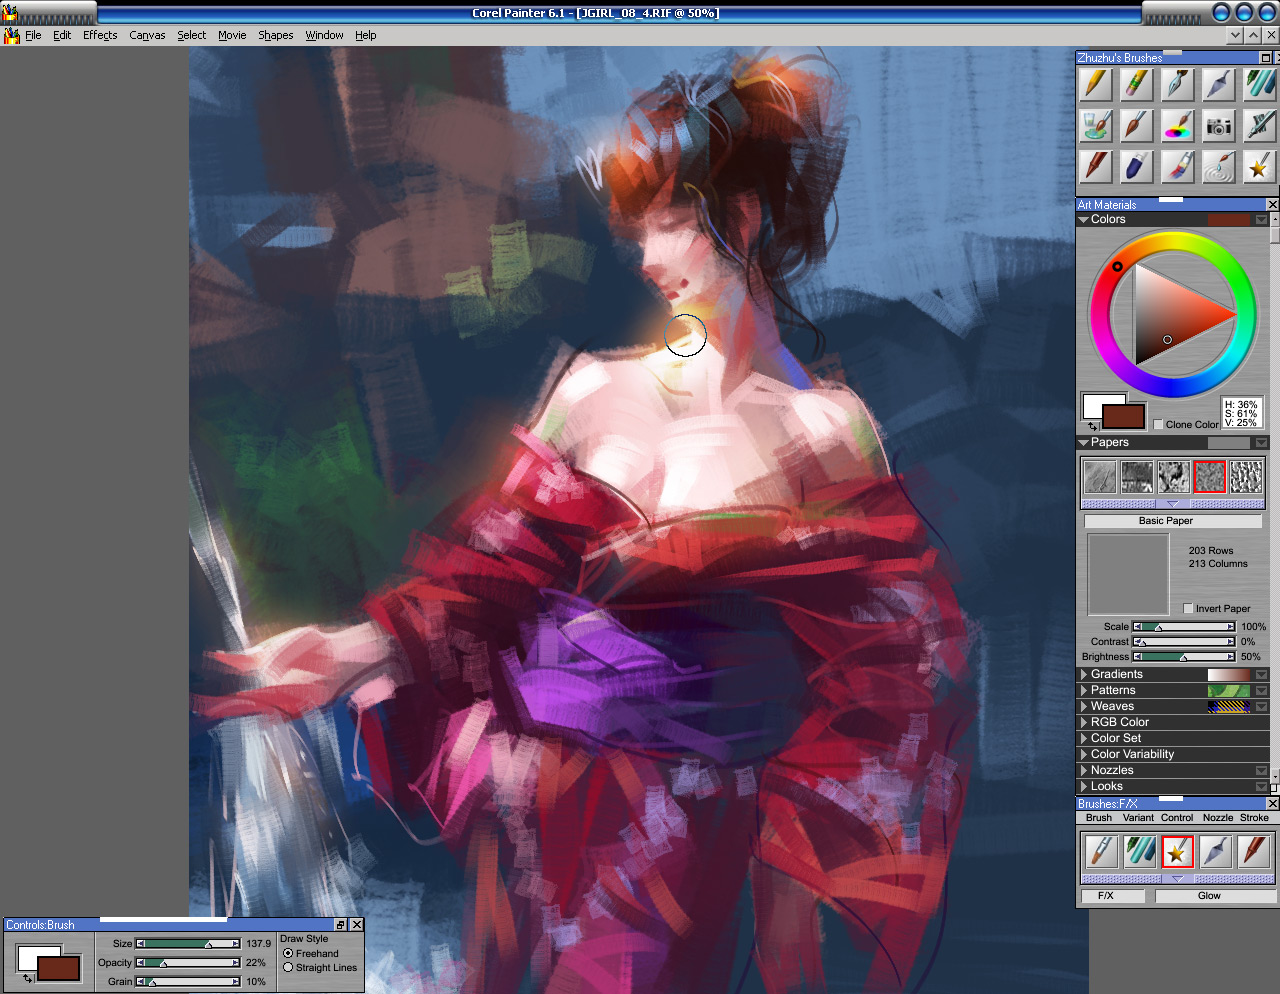Open the Canvas menu

pos(147,35)
